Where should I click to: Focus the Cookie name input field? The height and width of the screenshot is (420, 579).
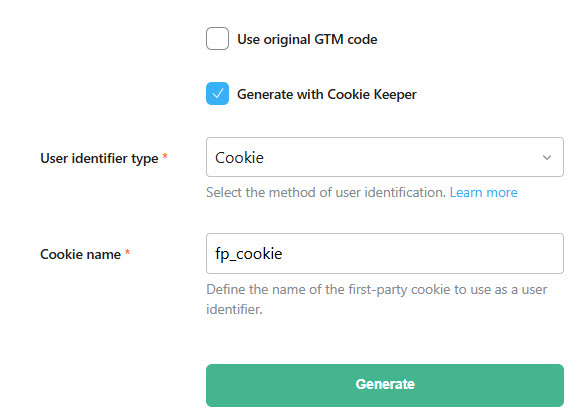tap(385, 253)
